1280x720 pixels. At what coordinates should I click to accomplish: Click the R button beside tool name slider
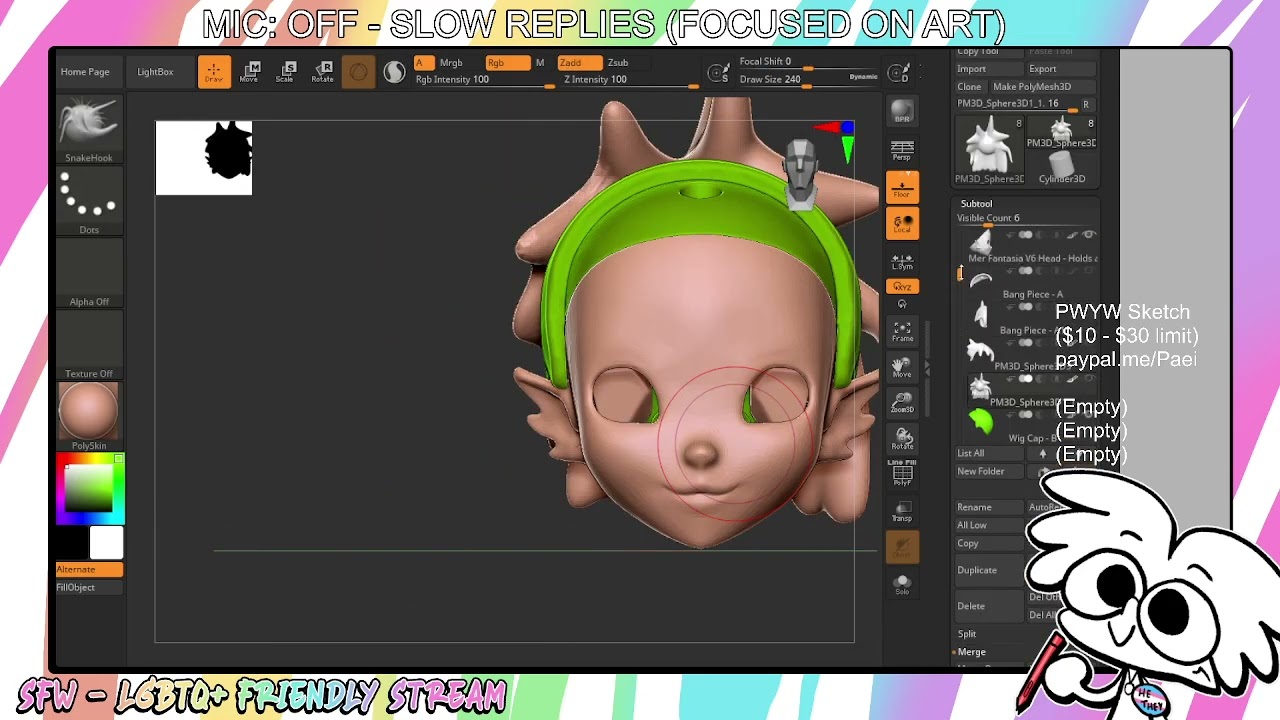[x=1086, y=104]
